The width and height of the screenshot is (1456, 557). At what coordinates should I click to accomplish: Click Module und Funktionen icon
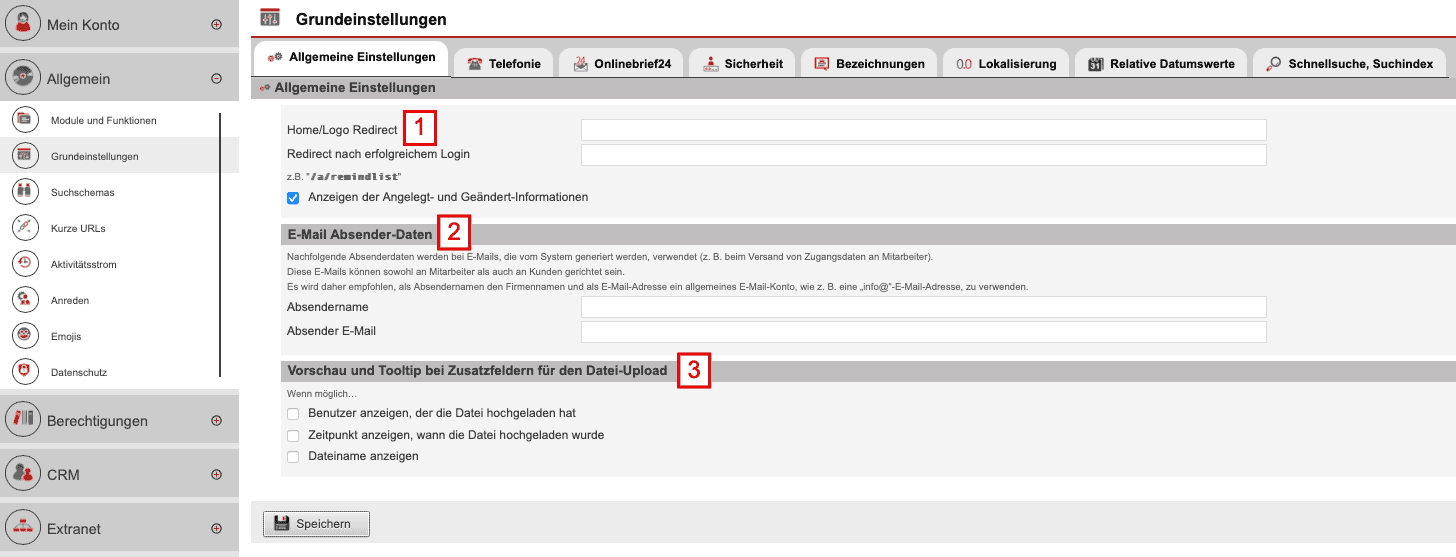click(24, 120)
